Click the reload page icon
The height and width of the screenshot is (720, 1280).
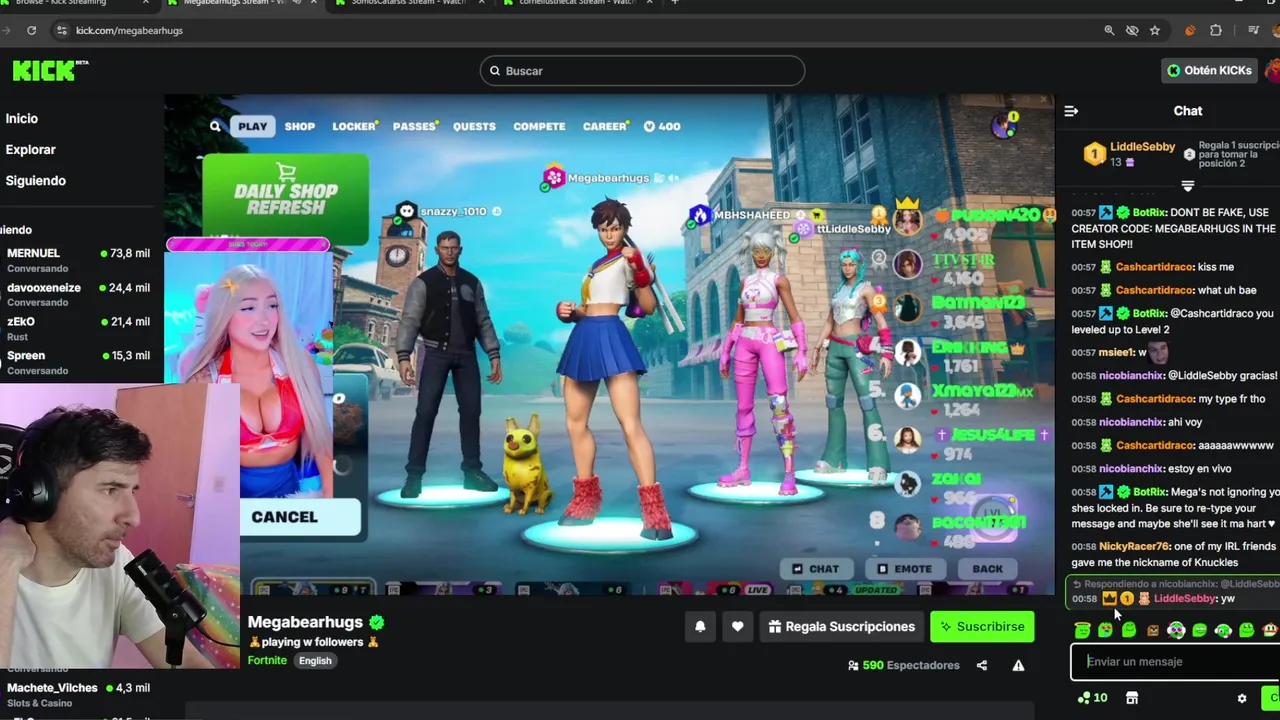coord(32,30)
